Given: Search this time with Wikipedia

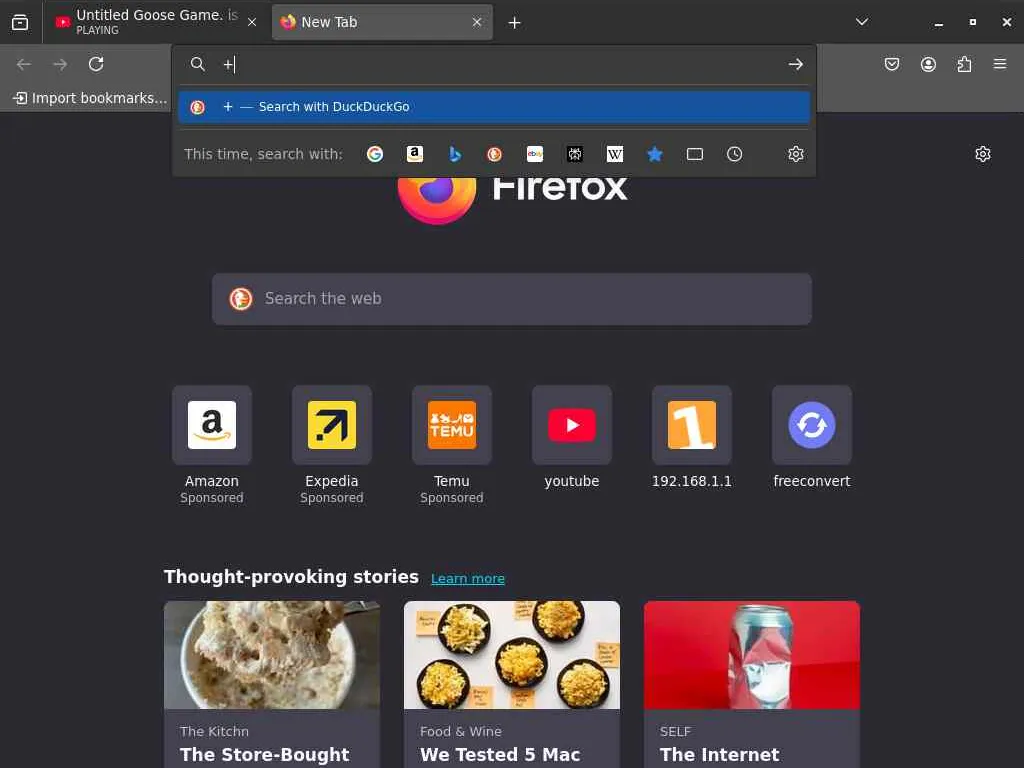Looking at the screenshot, I should [615, 154].
